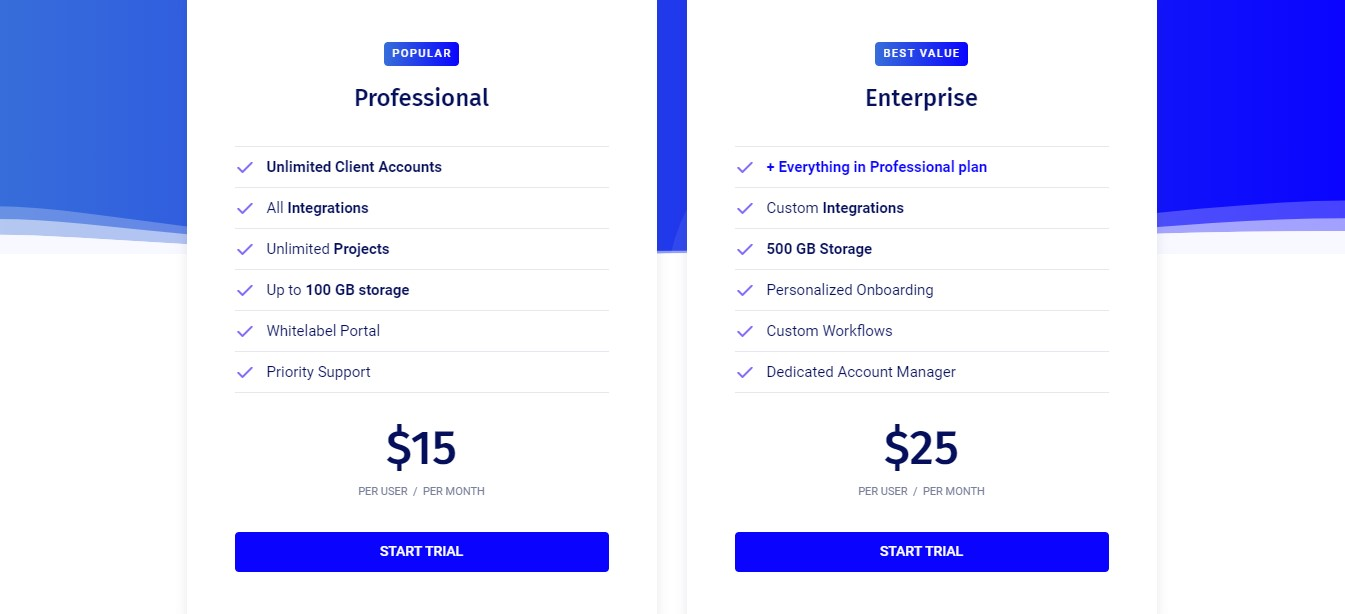Click the $25 price text
This screenshot has width=1345, height=614.
(x=921, y=448)
